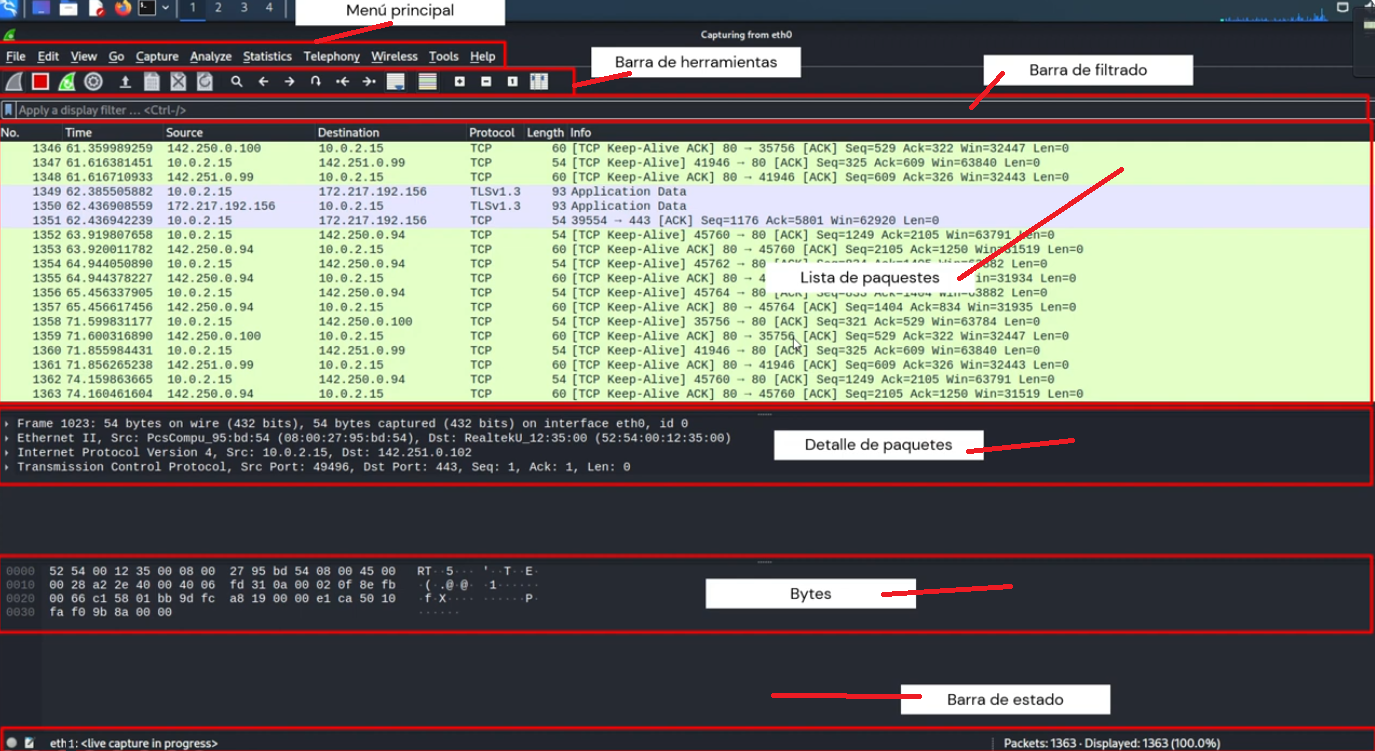Close this capture file with the X document icon

[178, 82]
